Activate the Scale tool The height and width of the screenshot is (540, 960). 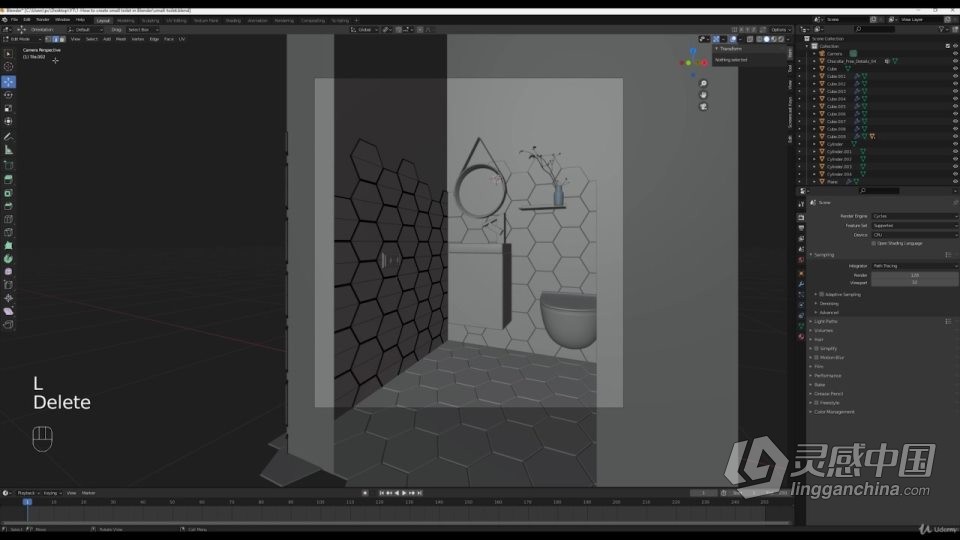click(8, 108)
